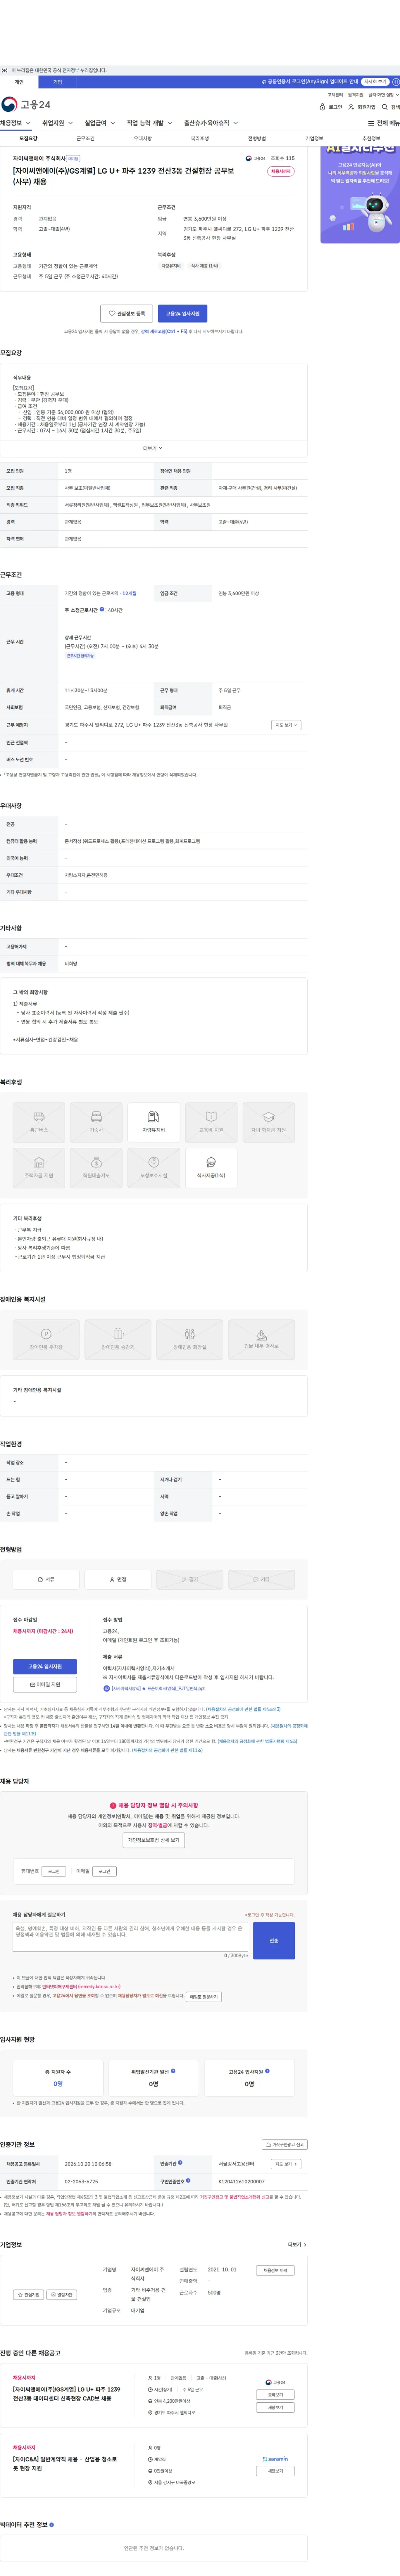Open the 자이C&A 산업용 청소로봇 job listing
This screenshot has width=400, height=2576.
click(65, 2464)
